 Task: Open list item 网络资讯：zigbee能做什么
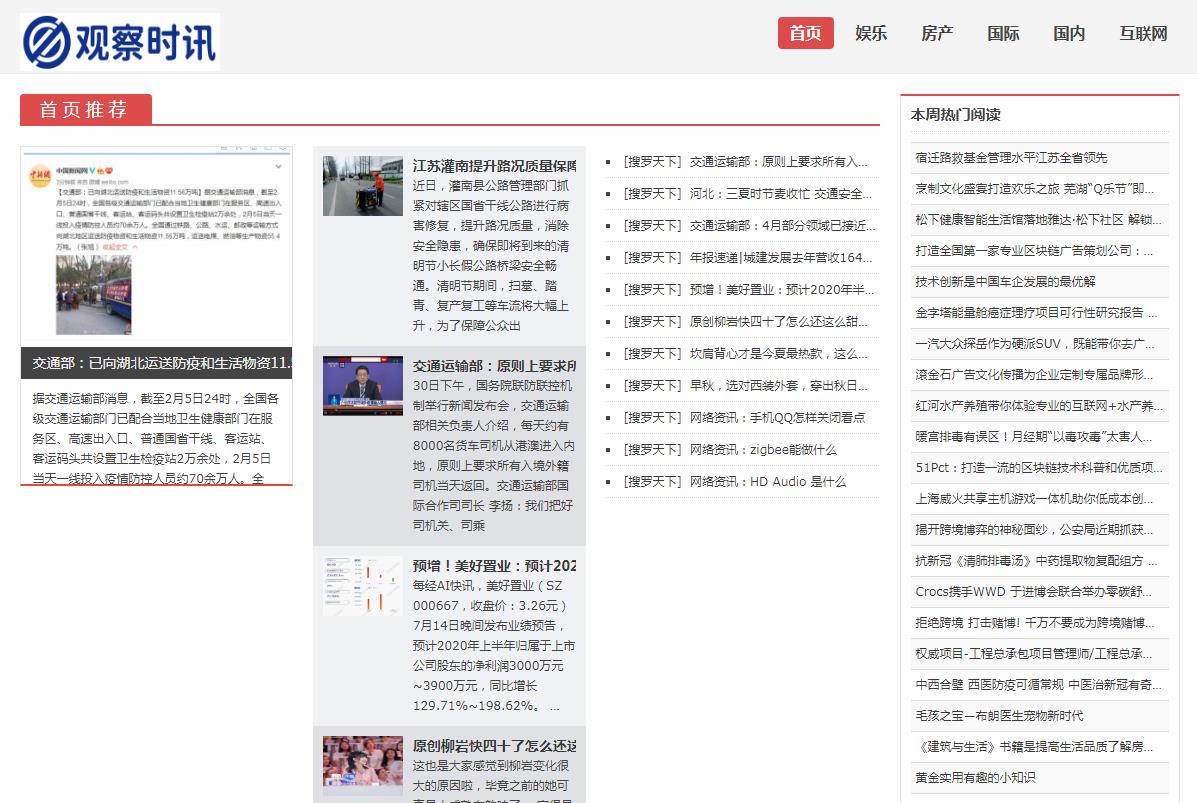[x=763, y=450]
